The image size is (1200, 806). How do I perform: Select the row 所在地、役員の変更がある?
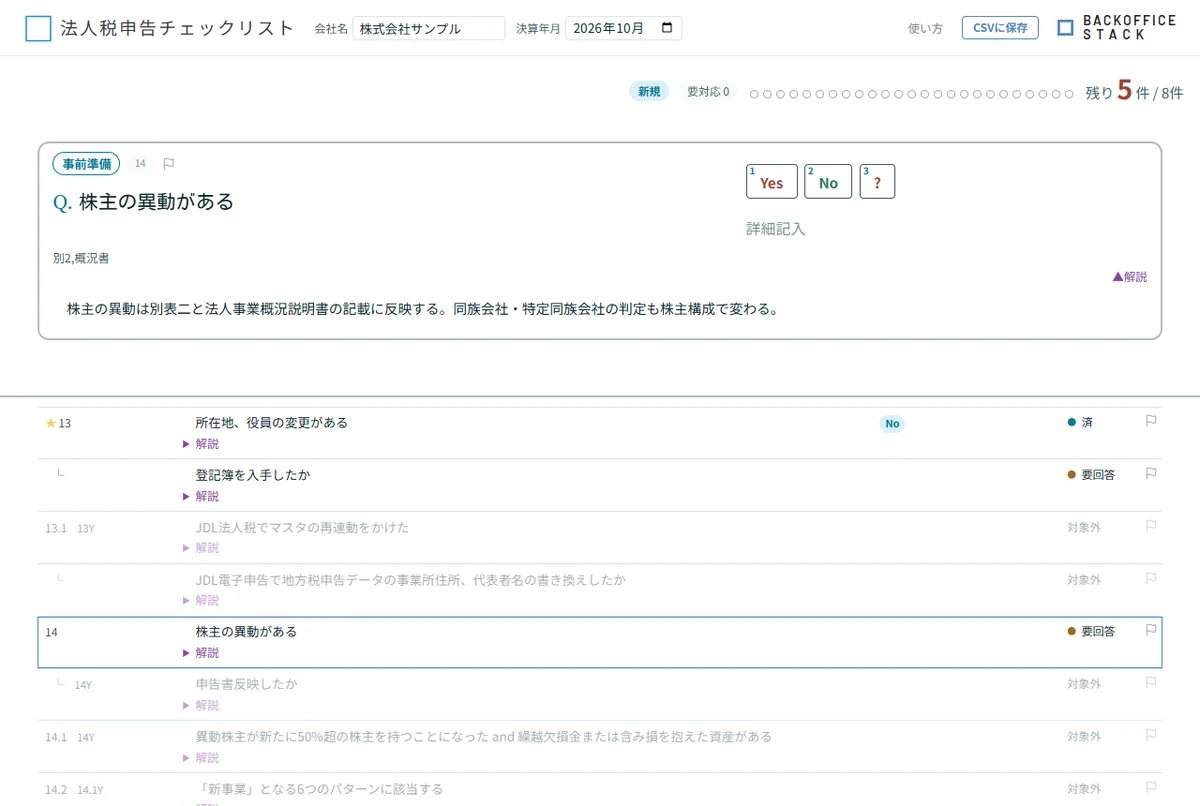click(600, 433)
